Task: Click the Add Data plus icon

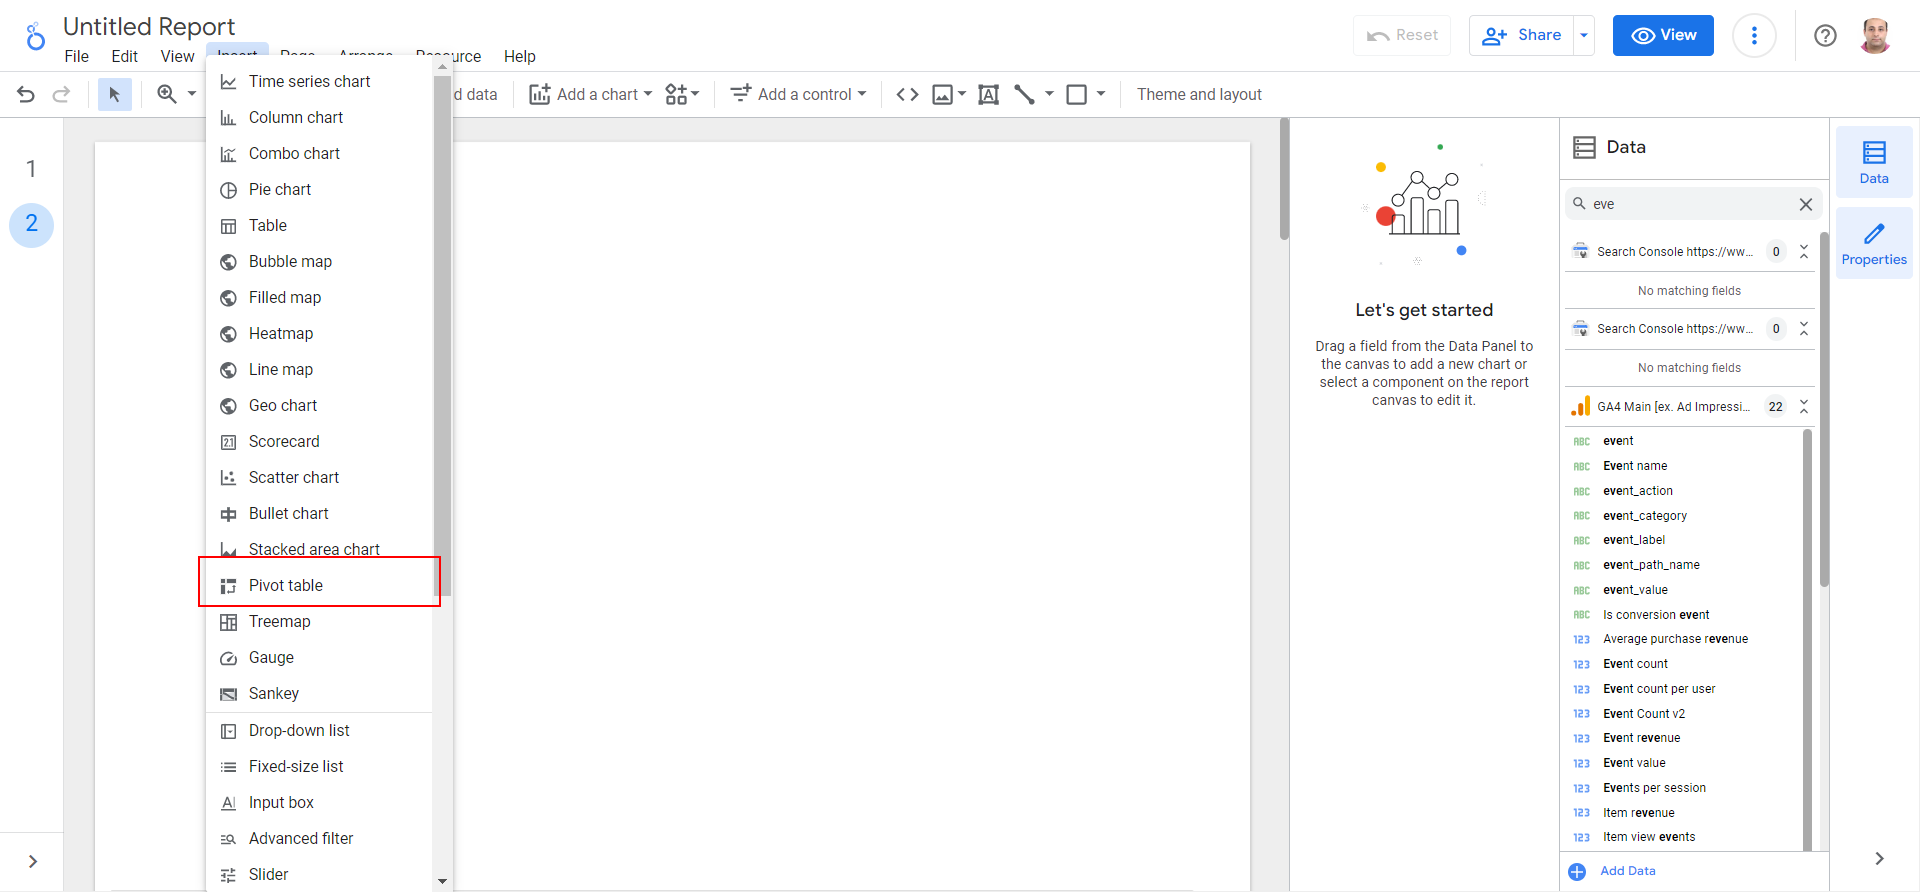Action: (1577, 871)
